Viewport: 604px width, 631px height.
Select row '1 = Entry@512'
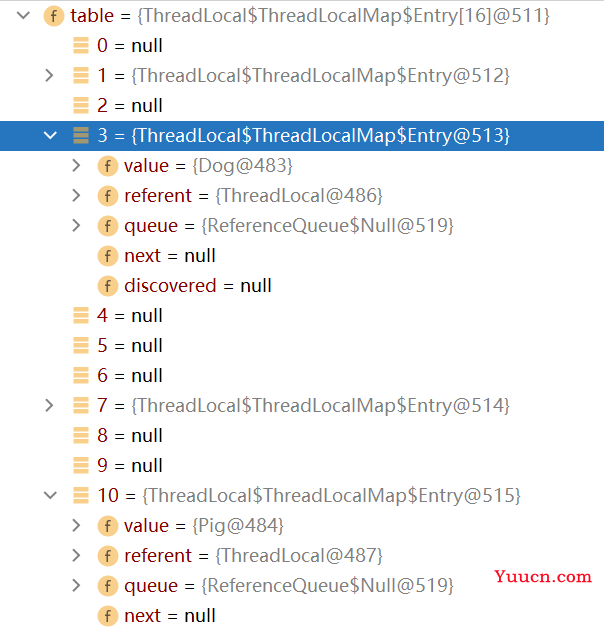point(302,75)
